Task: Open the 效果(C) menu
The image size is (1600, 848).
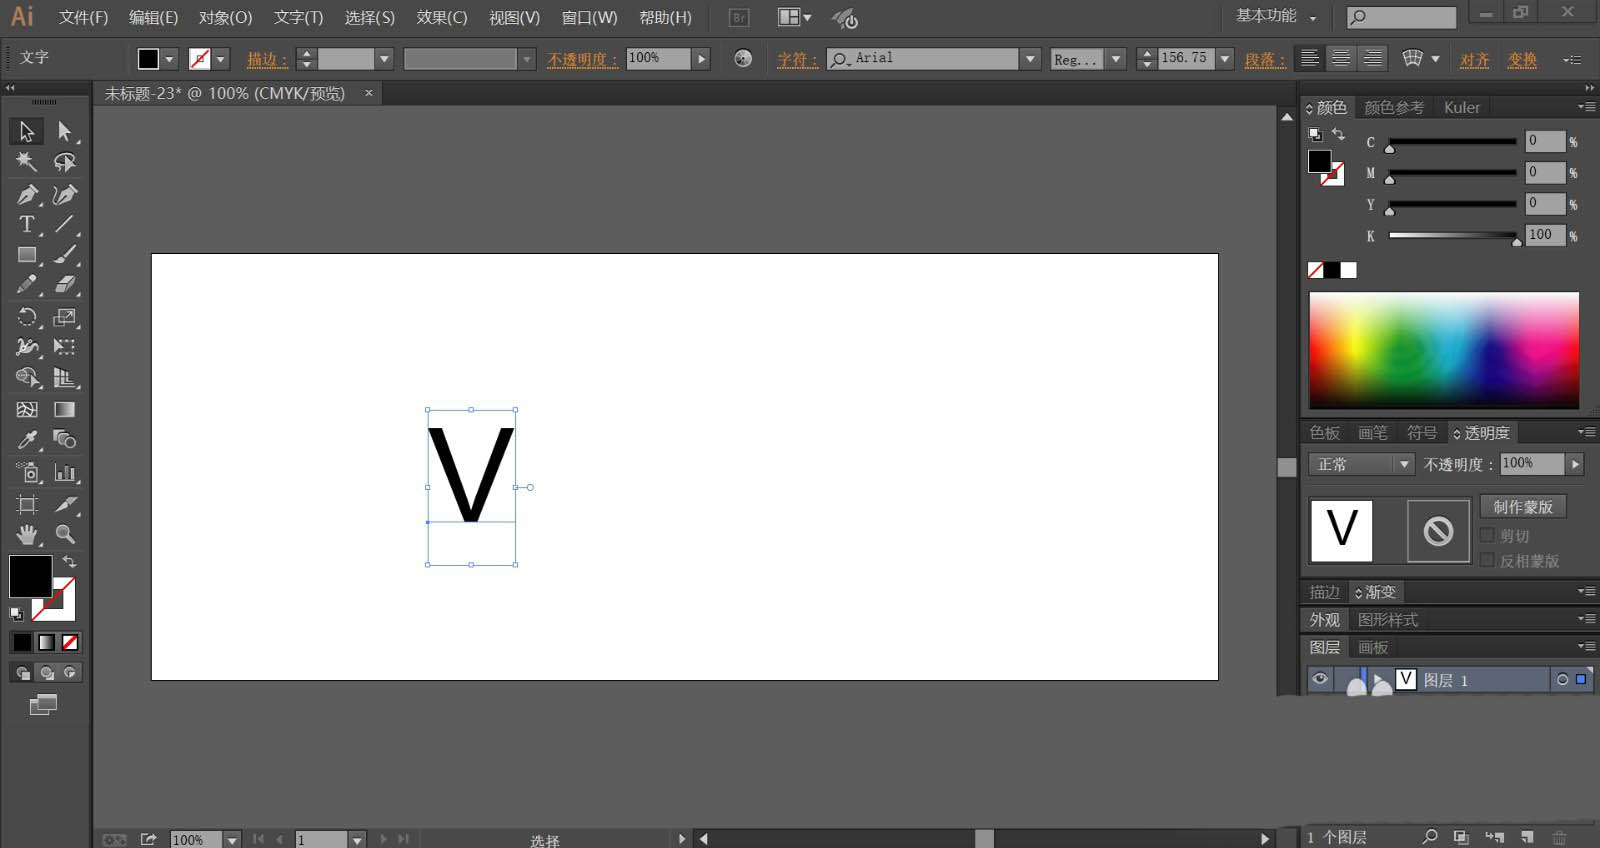Action: [x=442, y=18]
